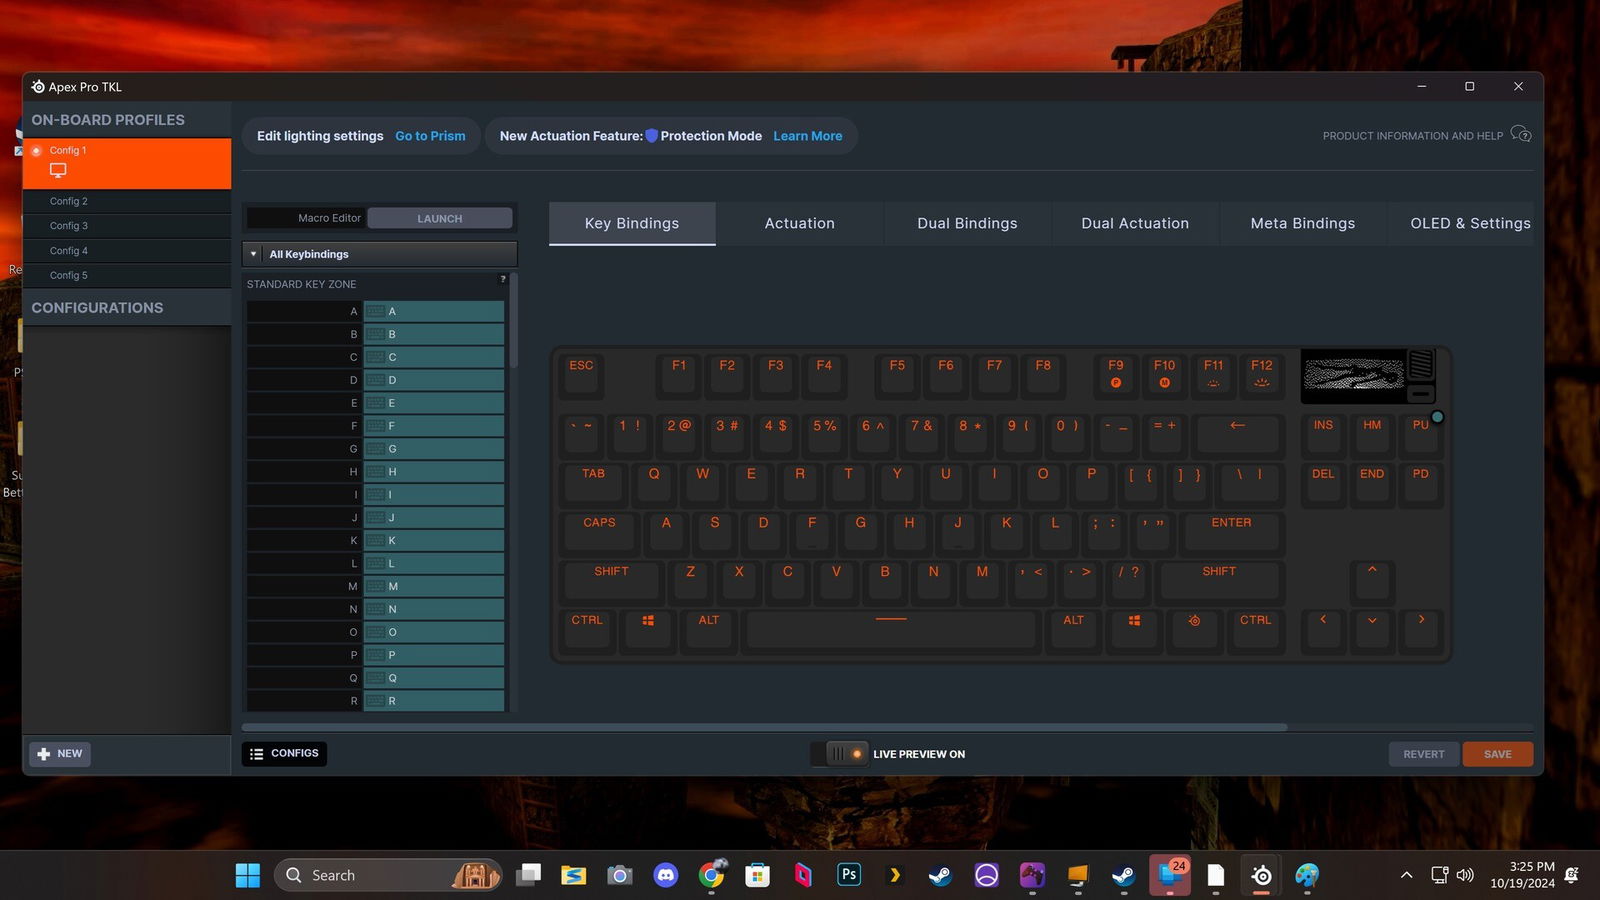The height and width of the screenshot is (900, 1600).
Task: Select the F11 brightness down key
Action: (1213, 374)
